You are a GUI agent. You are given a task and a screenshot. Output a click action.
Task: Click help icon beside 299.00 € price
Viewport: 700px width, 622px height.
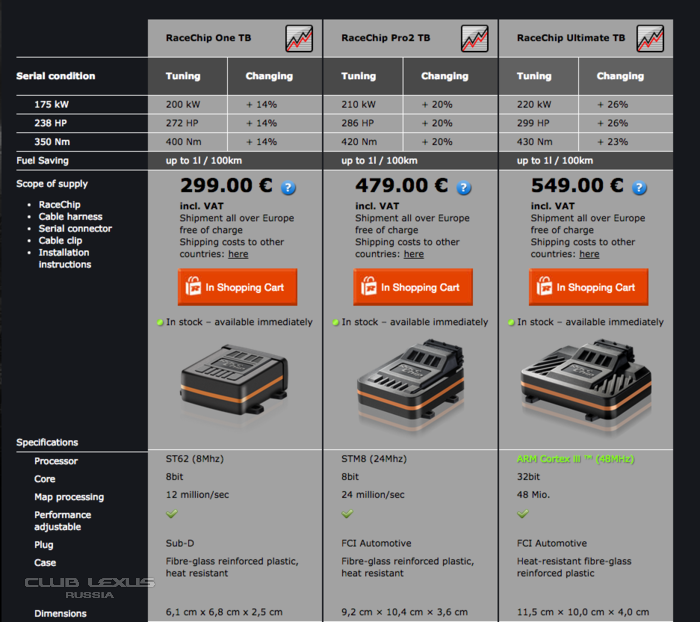[x=288, y=188]
